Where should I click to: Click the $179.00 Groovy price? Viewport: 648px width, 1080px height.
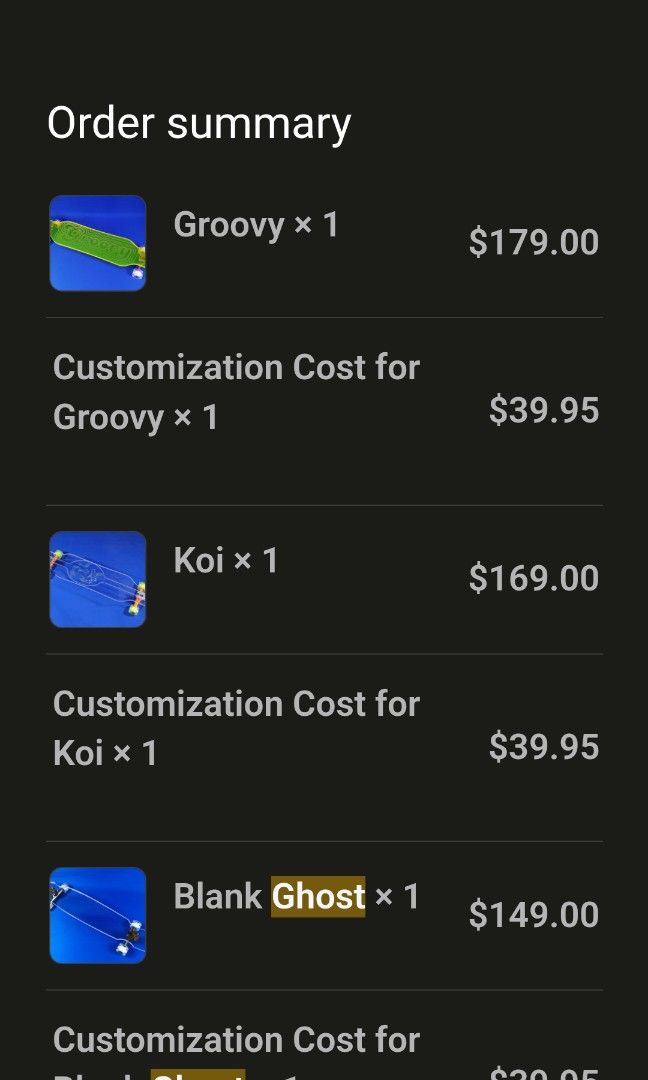[533, 242]
